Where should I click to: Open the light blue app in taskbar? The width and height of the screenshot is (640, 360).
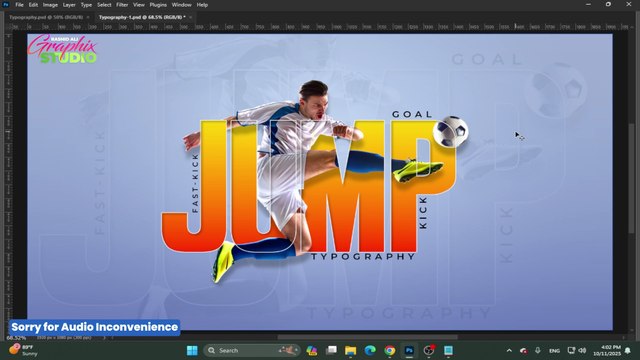coord(448,350)
